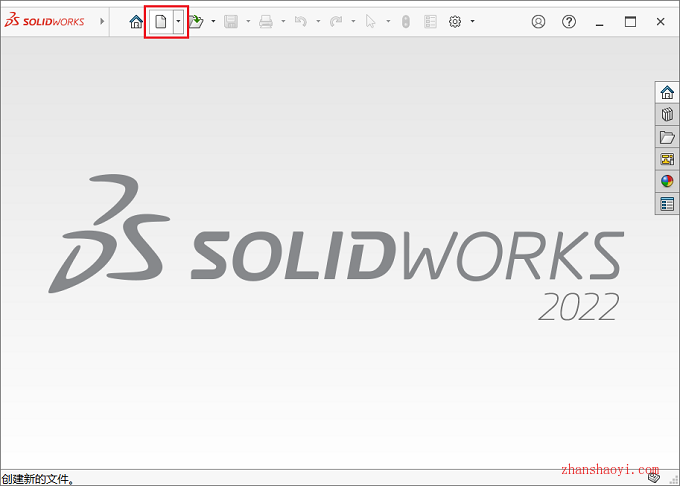Click the Open file folder icon
This screenshot has width=680, height=486.
196,21
